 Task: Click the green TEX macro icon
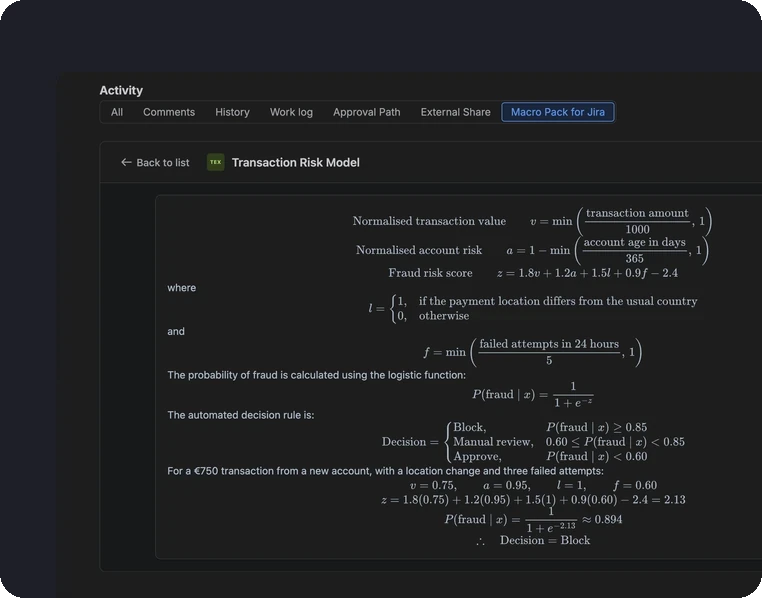coord(216,162)
